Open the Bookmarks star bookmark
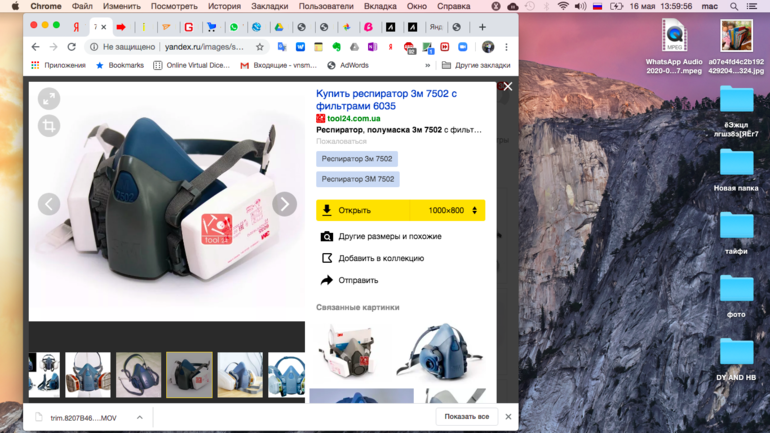Image resolution: width=770 pixels, height=433 pixels. 120,65
